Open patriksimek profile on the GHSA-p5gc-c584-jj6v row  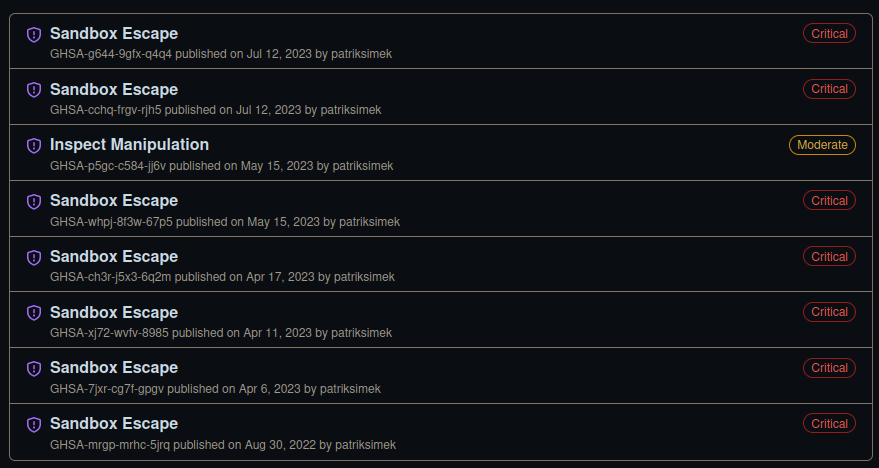[362, 165]
